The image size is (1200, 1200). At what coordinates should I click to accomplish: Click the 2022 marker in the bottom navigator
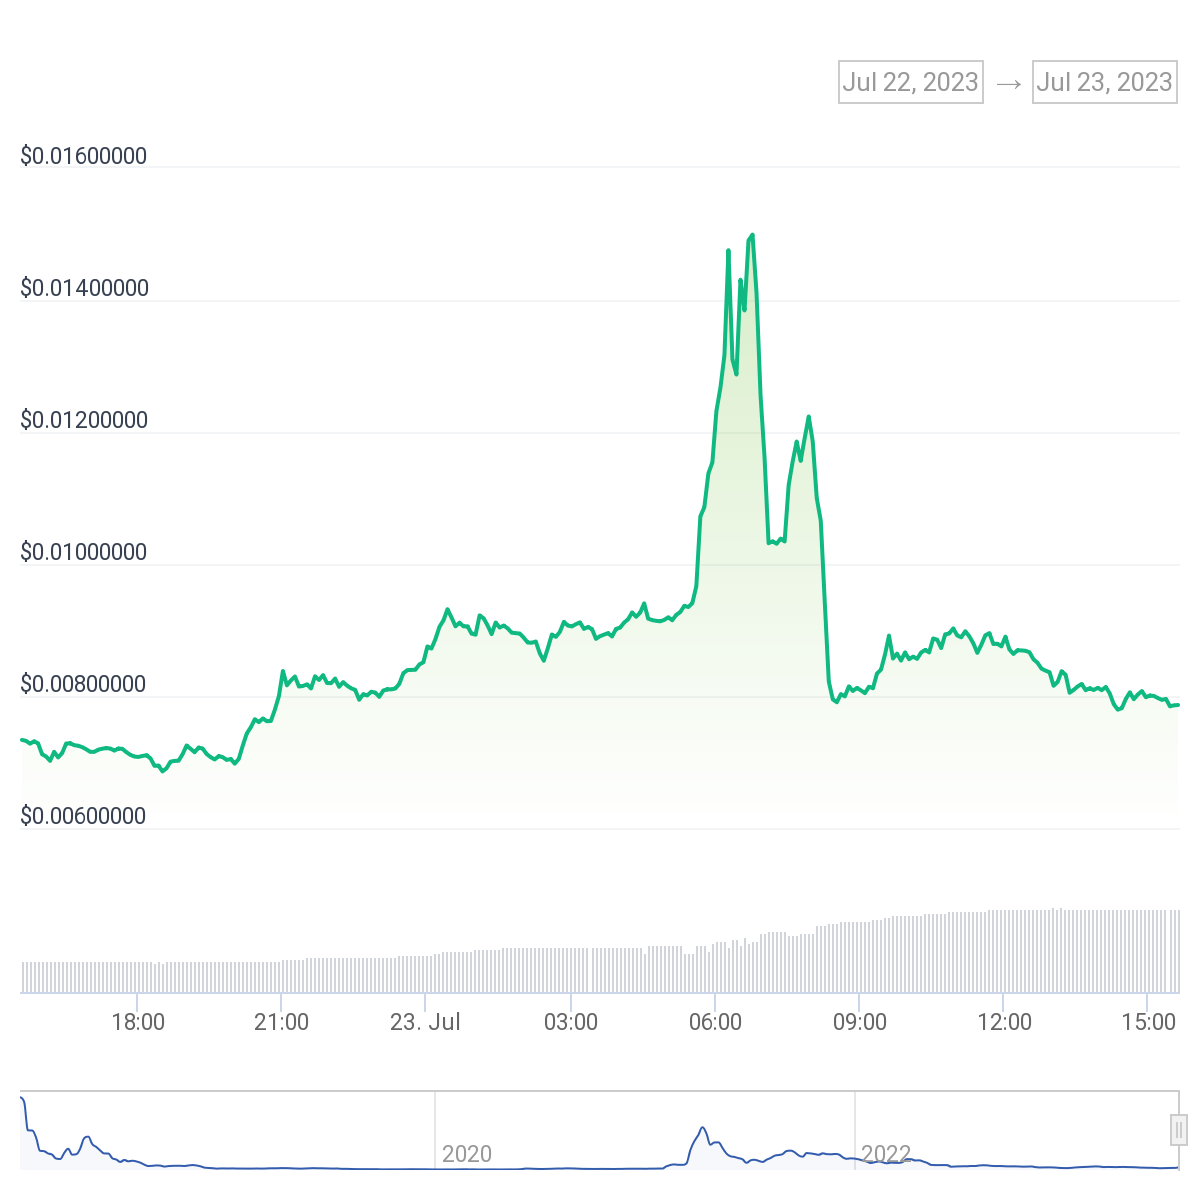[886, 1153]
